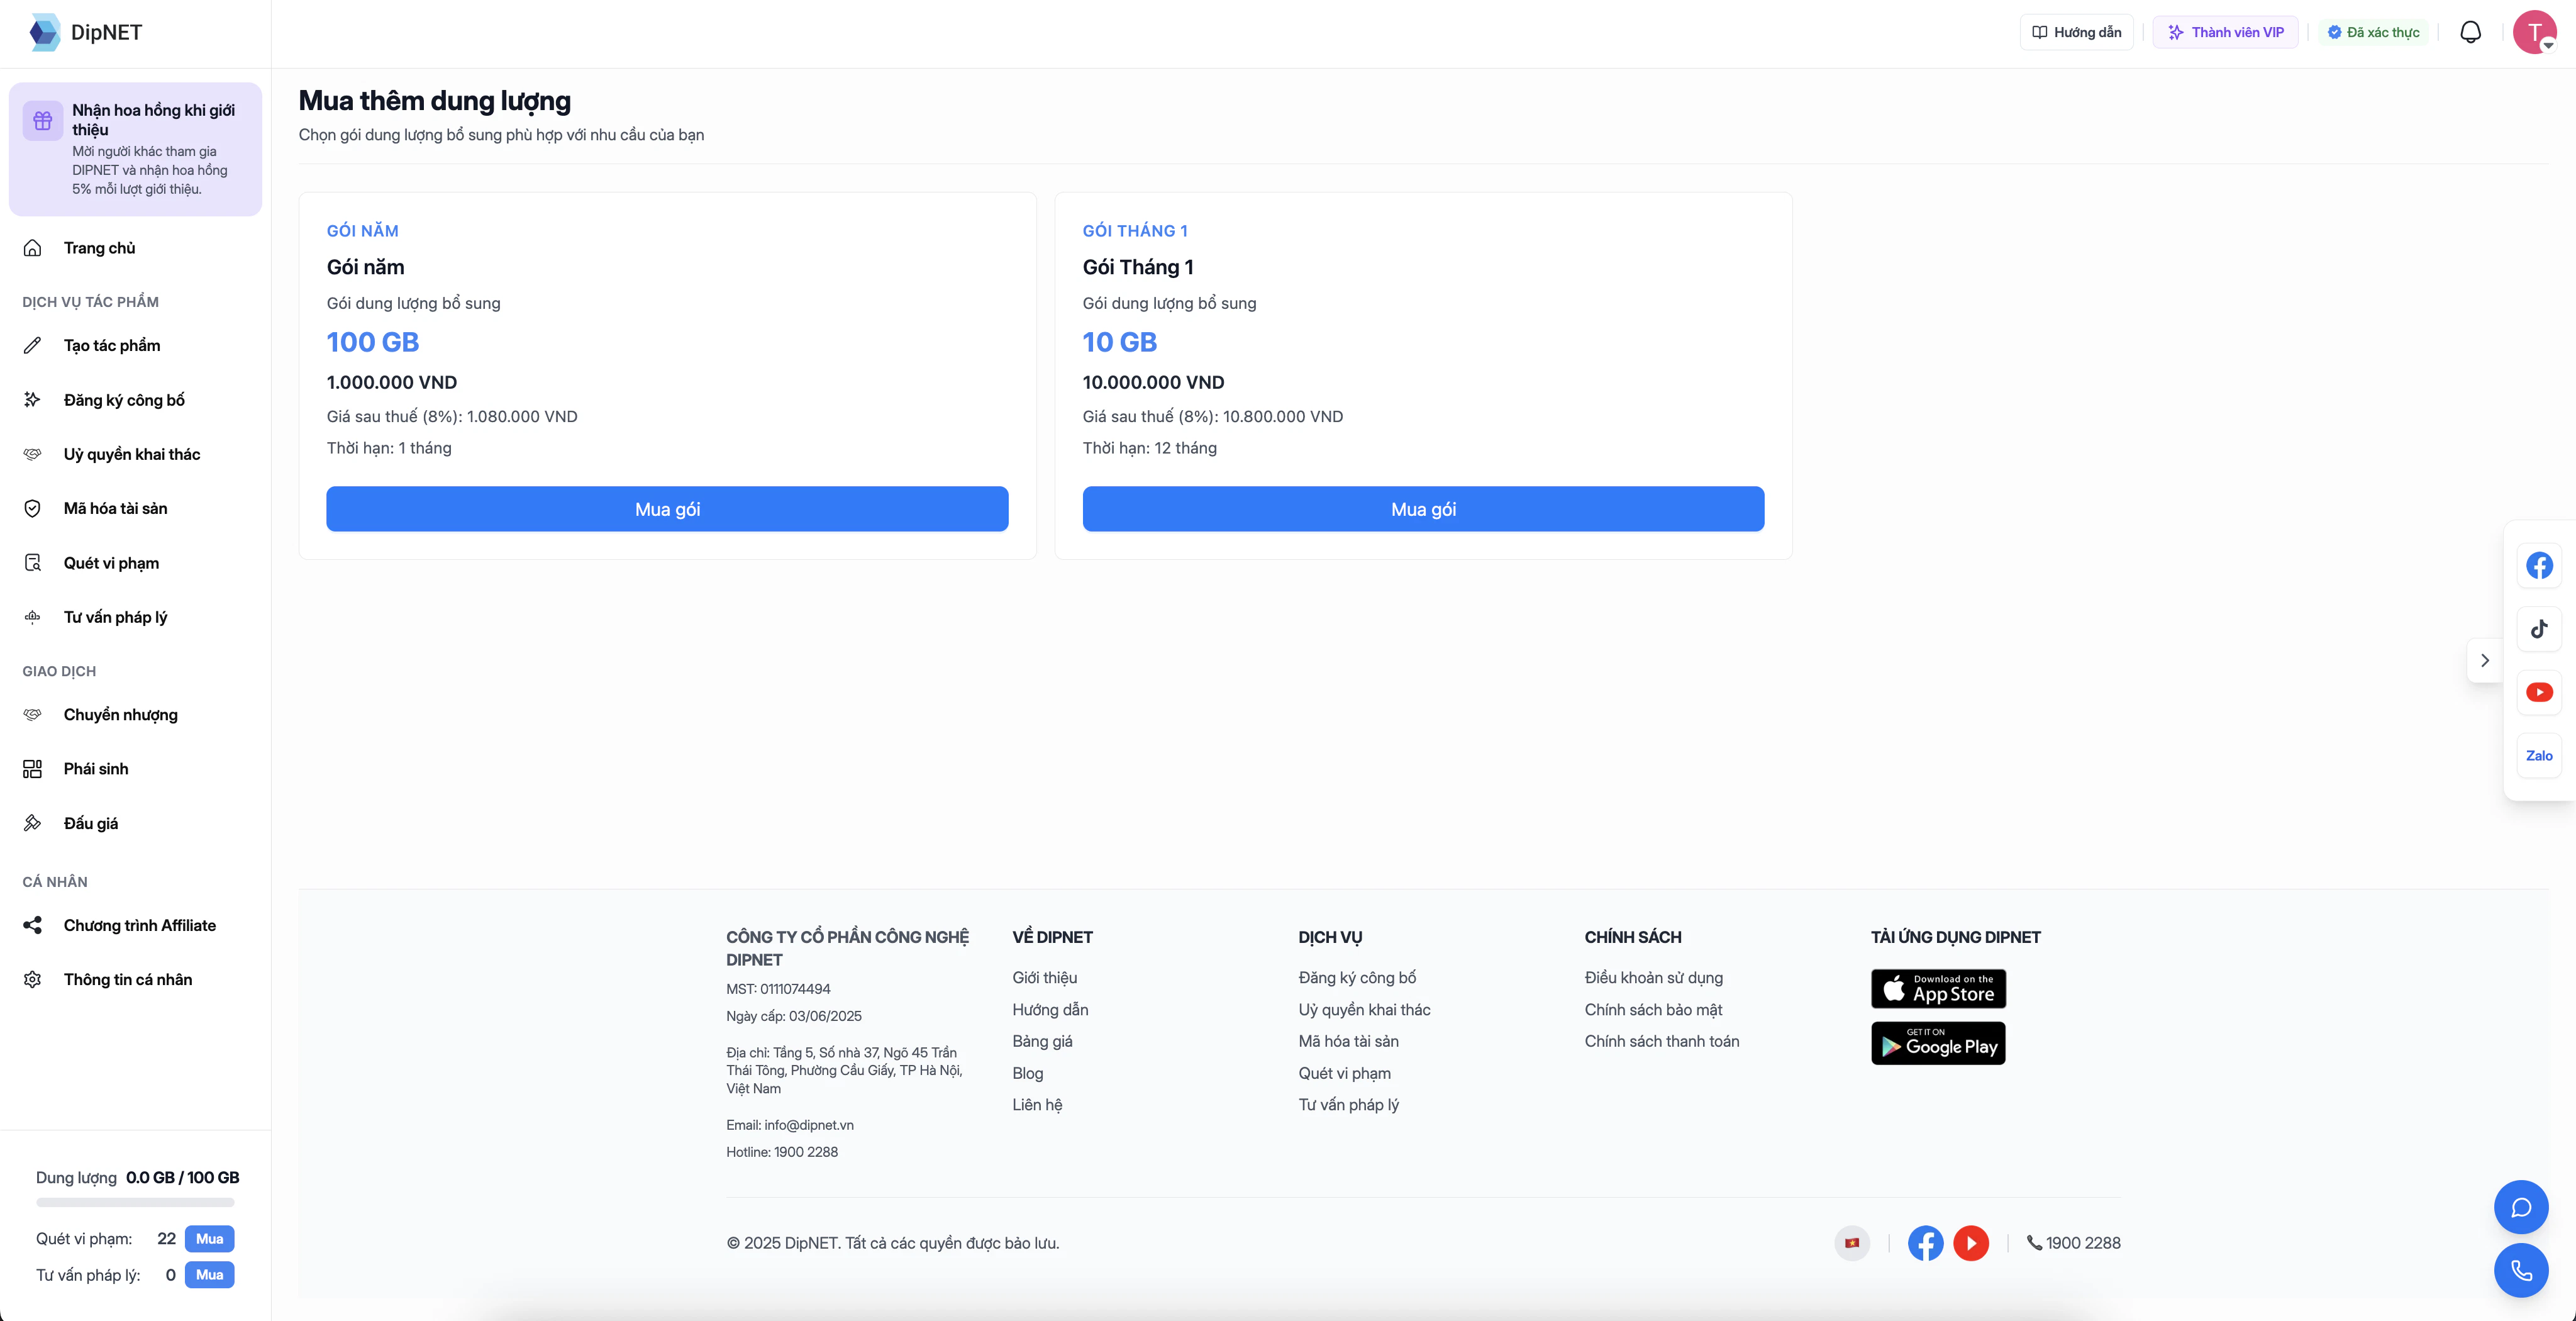Click the DipNET logo
This screenshot has width=2576, height=1321.
point(86,32)
